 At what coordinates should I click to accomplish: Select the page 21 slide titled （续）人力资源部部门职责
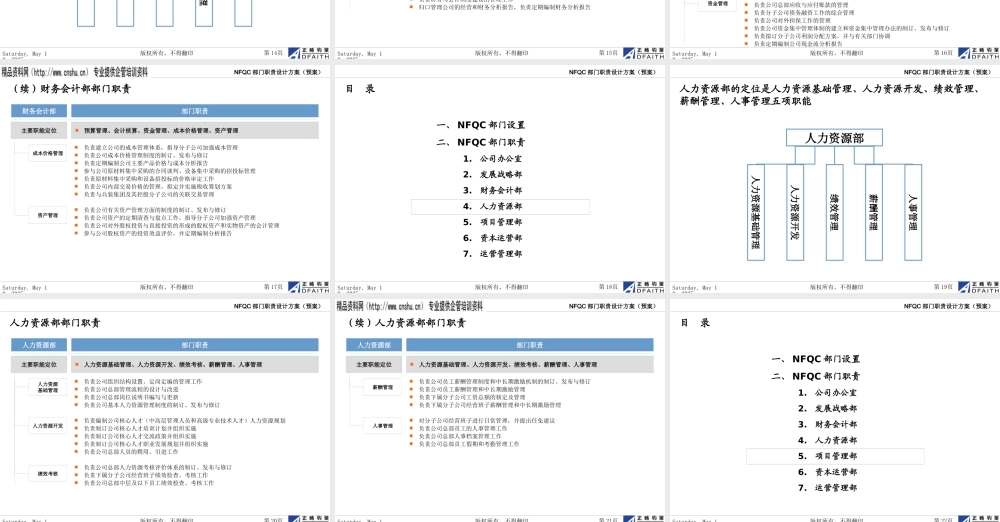[x=500, y=410]
